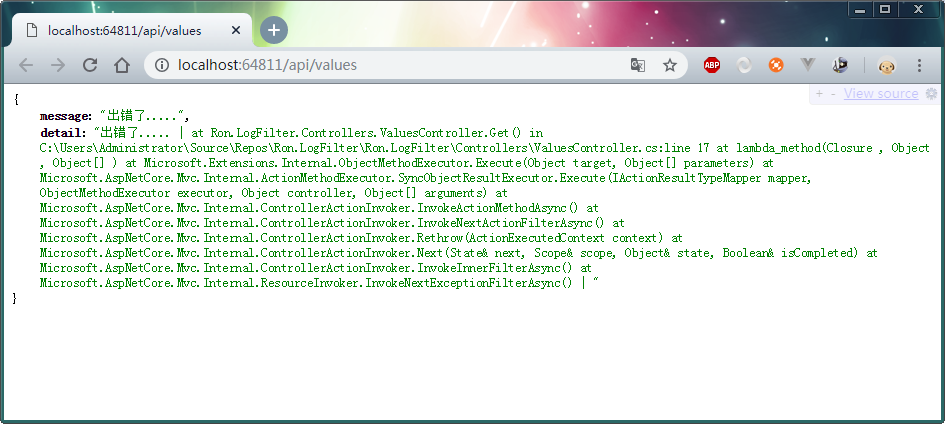Open the Adblock Plus extension

tap(712, 65)
